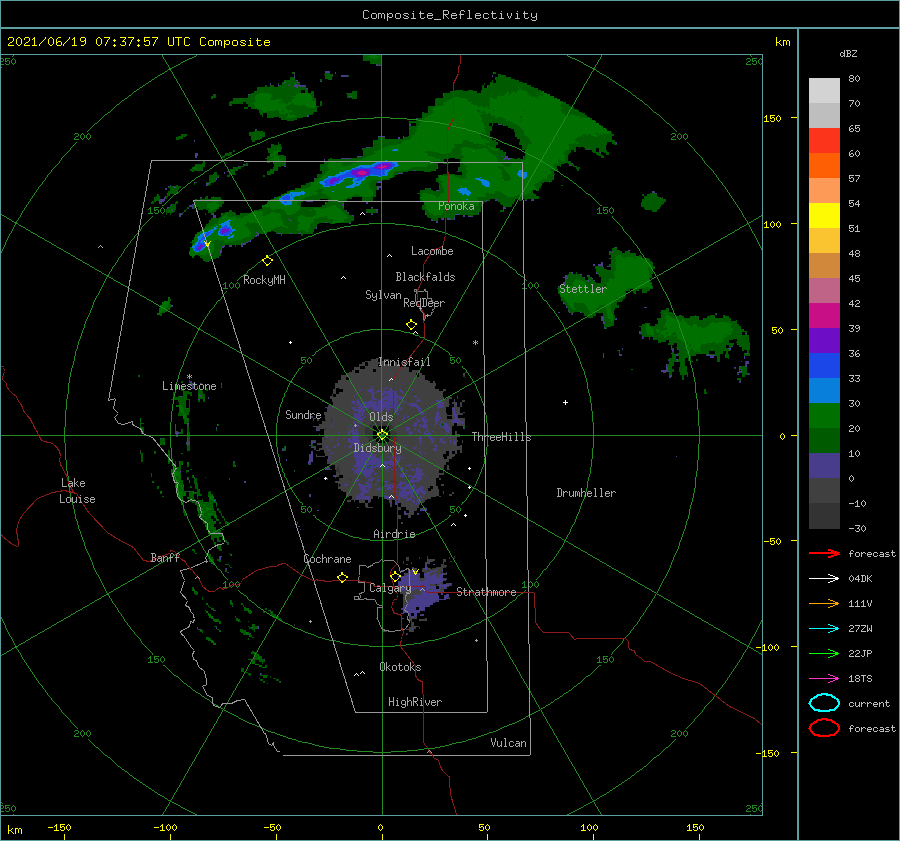Click the RedDeer city label
The height and width of the screenshot is (841, 900).
[424, 303]
